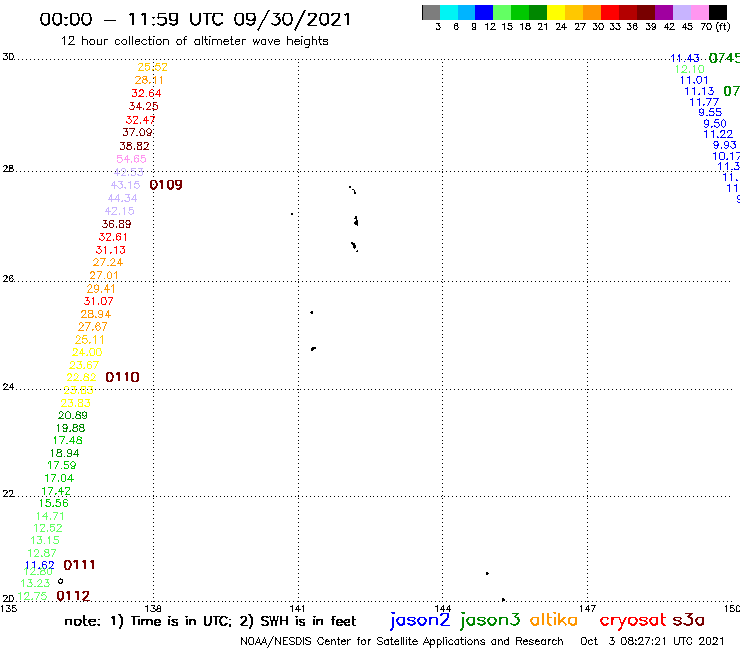Click the wave height value 12.75
The image size is (740, 650).
33,596
